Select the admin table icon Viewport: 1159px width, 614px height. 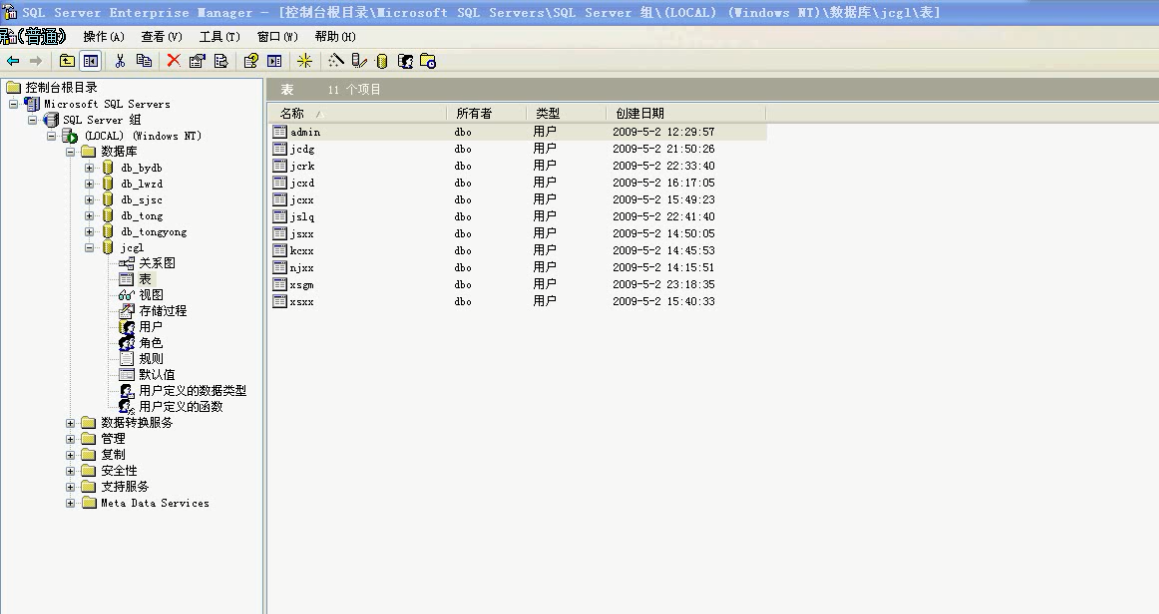coord(279,132)
